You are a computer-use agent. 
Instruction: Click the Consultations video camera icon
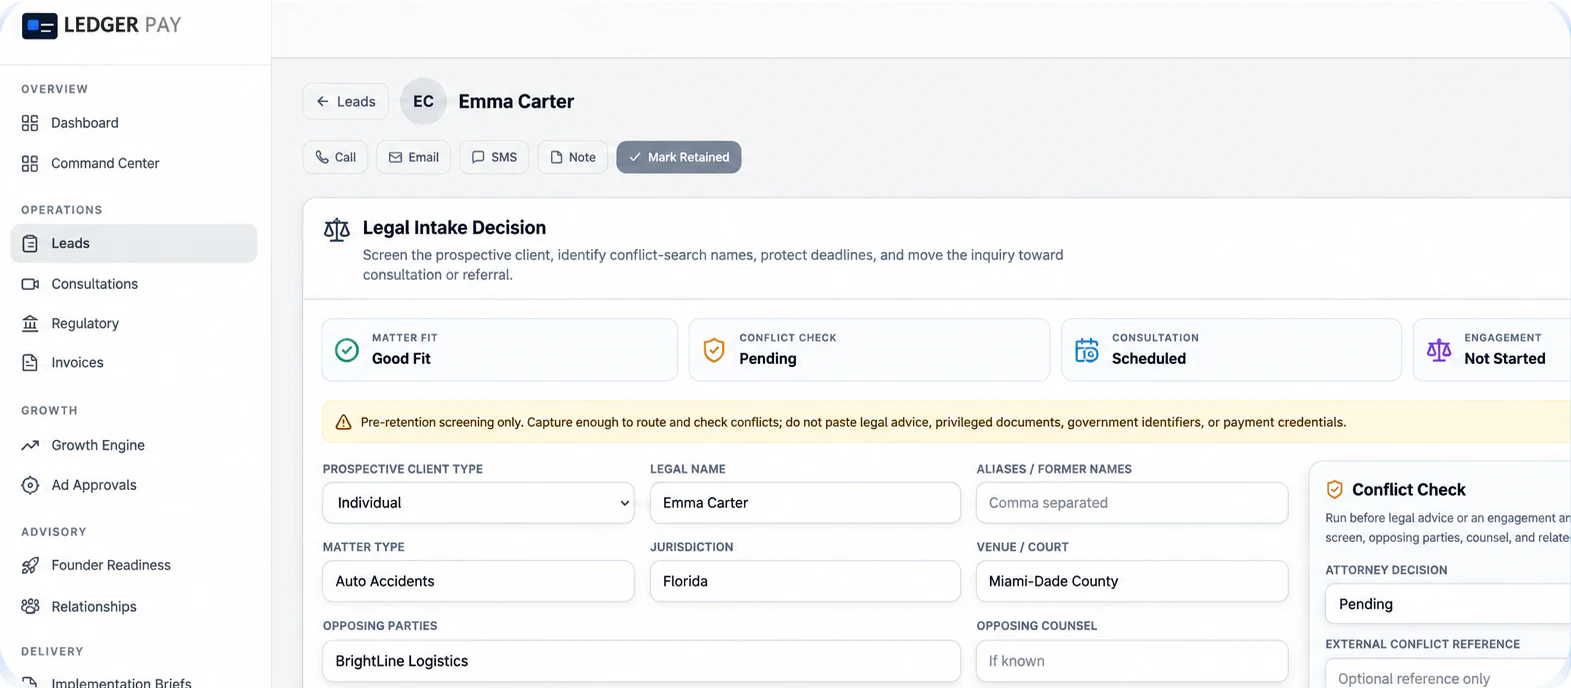pos(30,284)
